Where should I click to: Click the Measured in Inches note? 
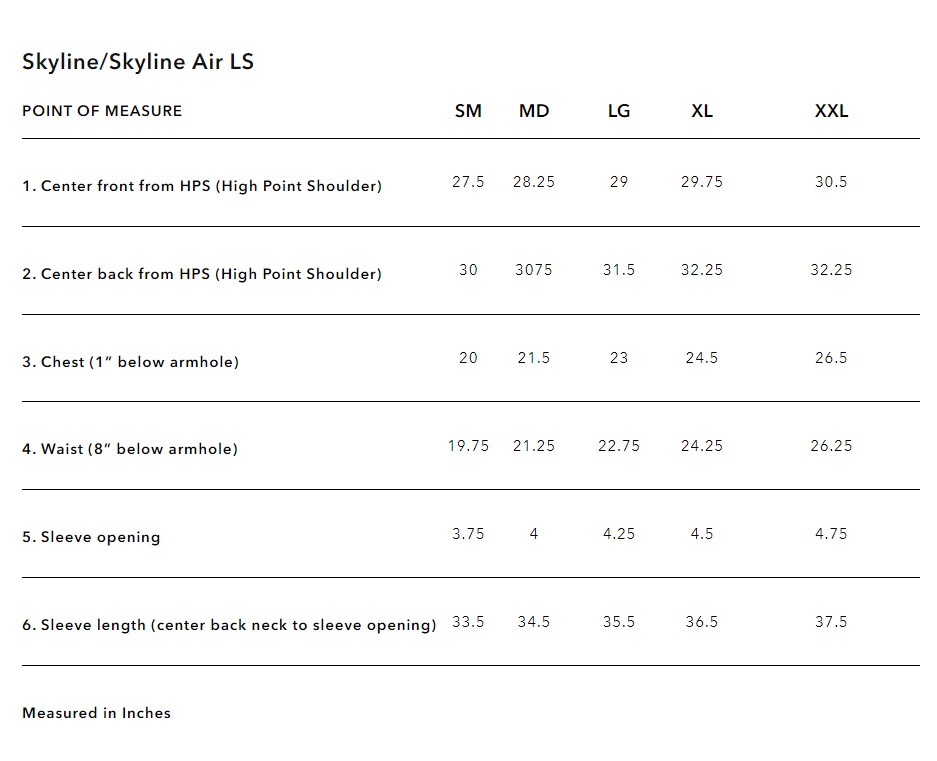(x=96, y=713)
